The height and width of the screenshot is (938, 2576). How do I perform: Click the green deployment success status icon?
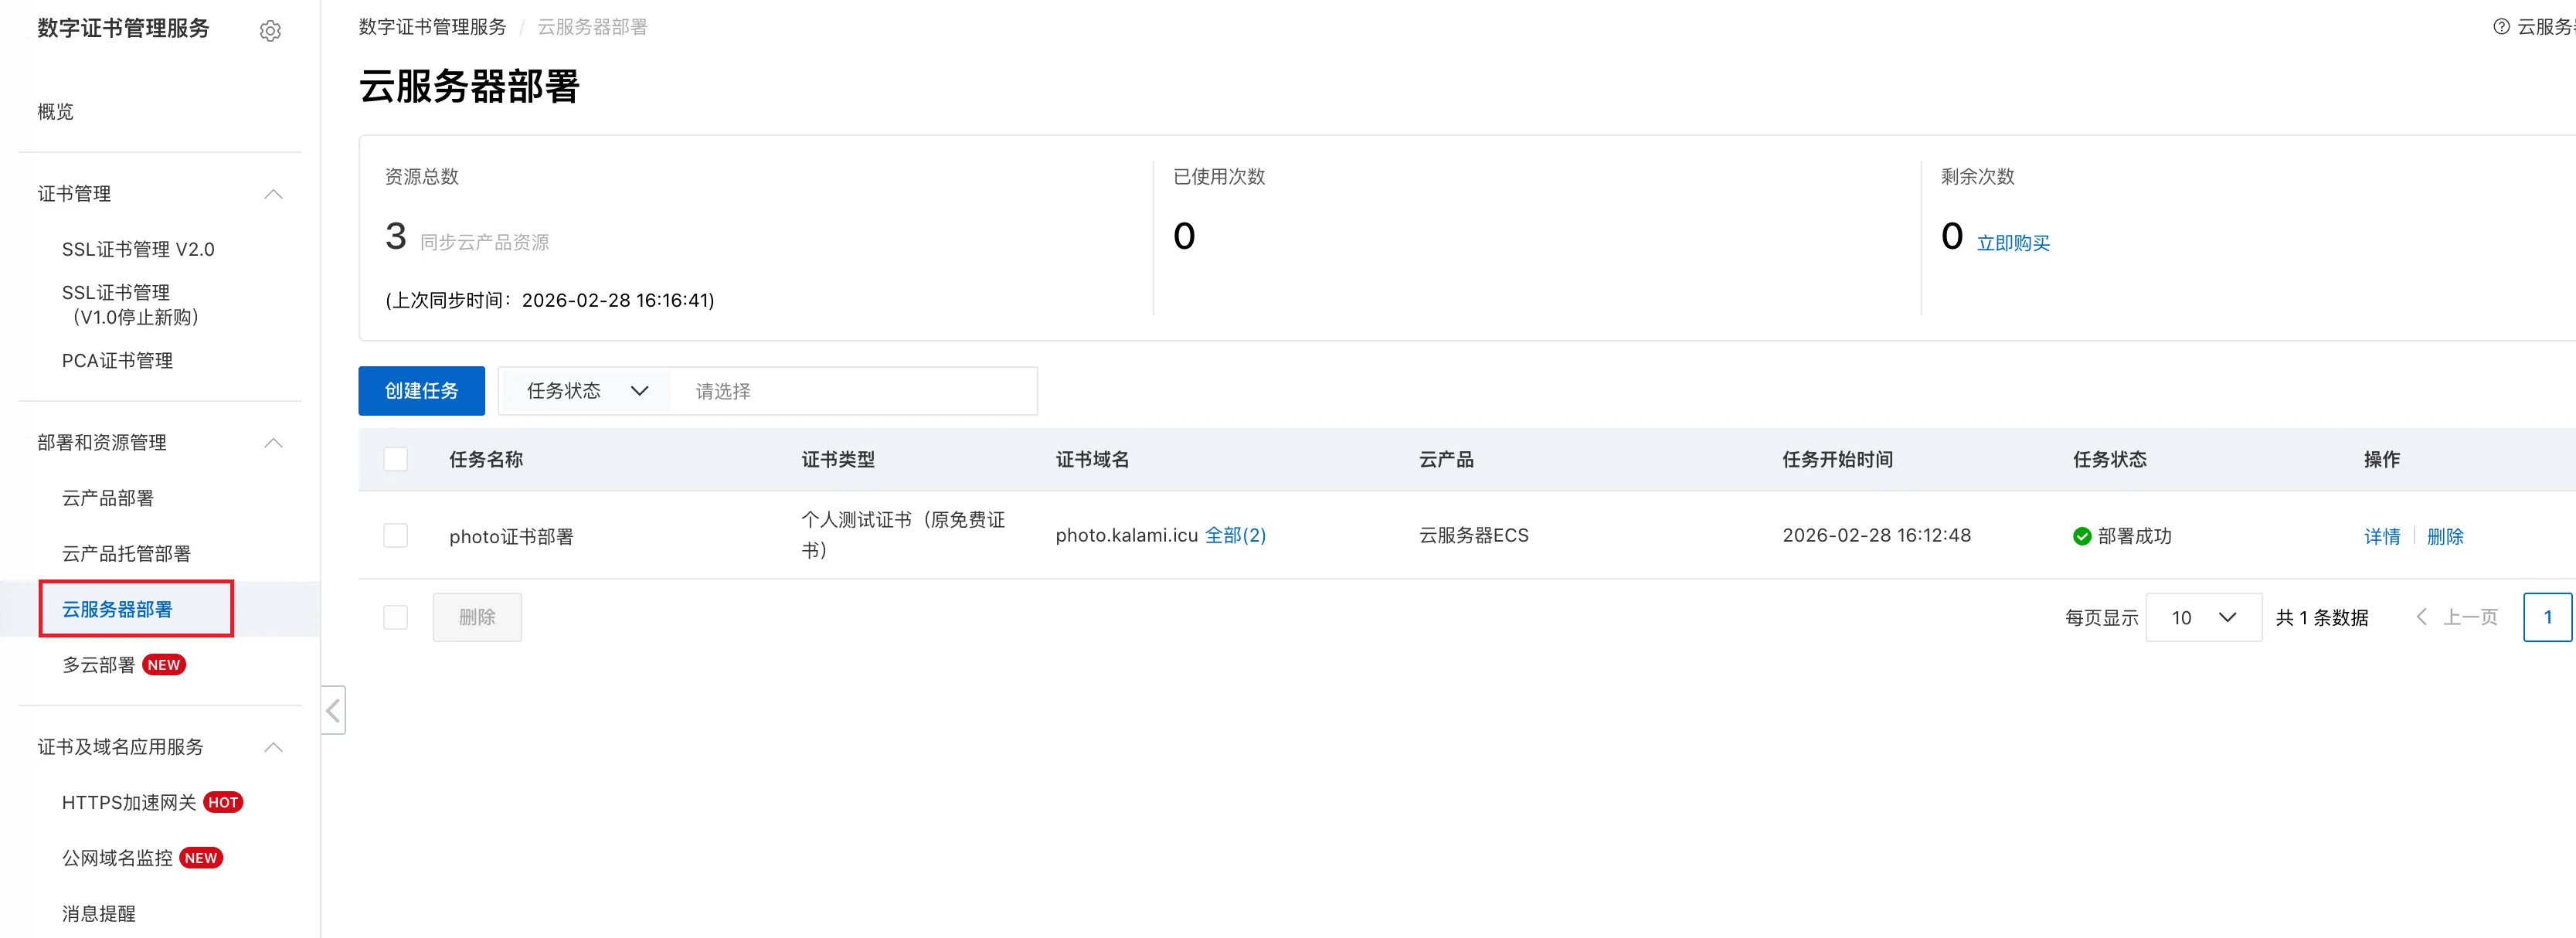point(2082,536)
